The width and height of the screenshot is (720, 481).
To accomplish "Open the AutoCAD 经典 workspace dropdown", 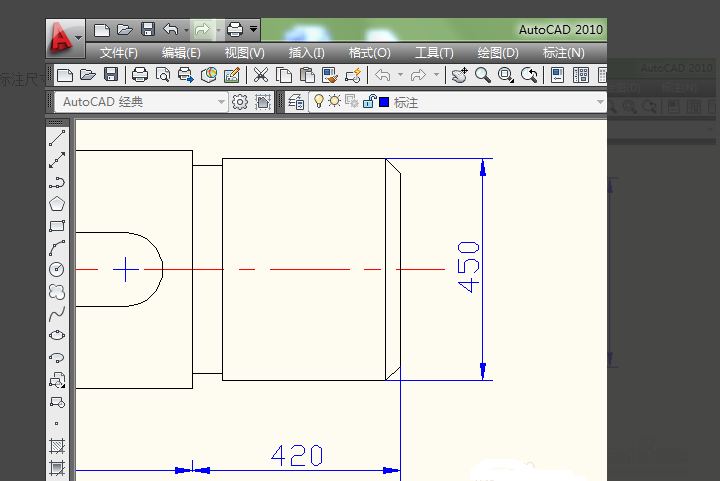I will (x=141, y=102).
